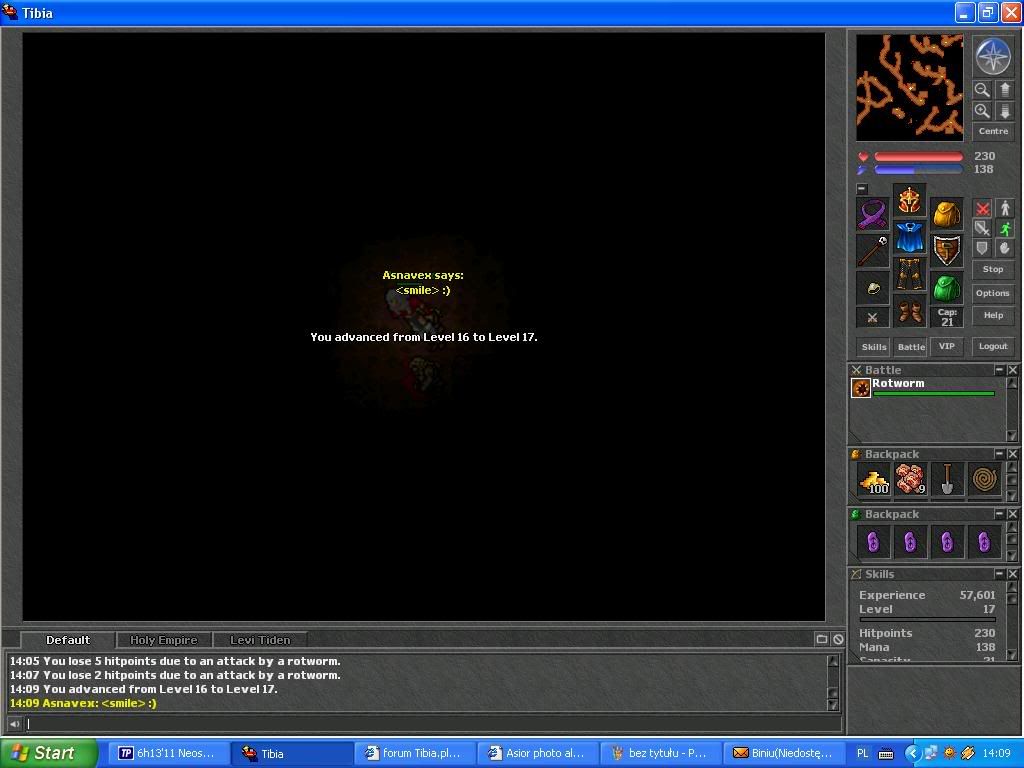1024x768 pixels.
Task: Click the blue cape armor slot
Action: click(910, 237)
